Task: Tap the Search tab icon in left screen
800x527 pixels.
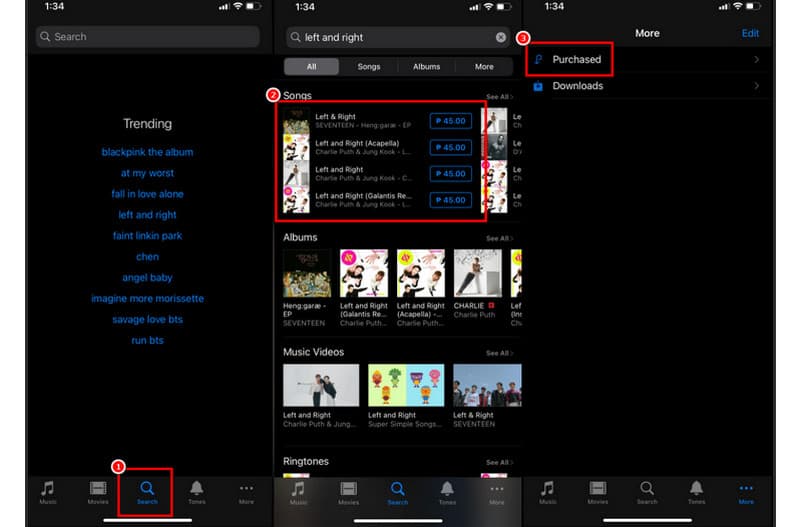Action: (147, 492)
